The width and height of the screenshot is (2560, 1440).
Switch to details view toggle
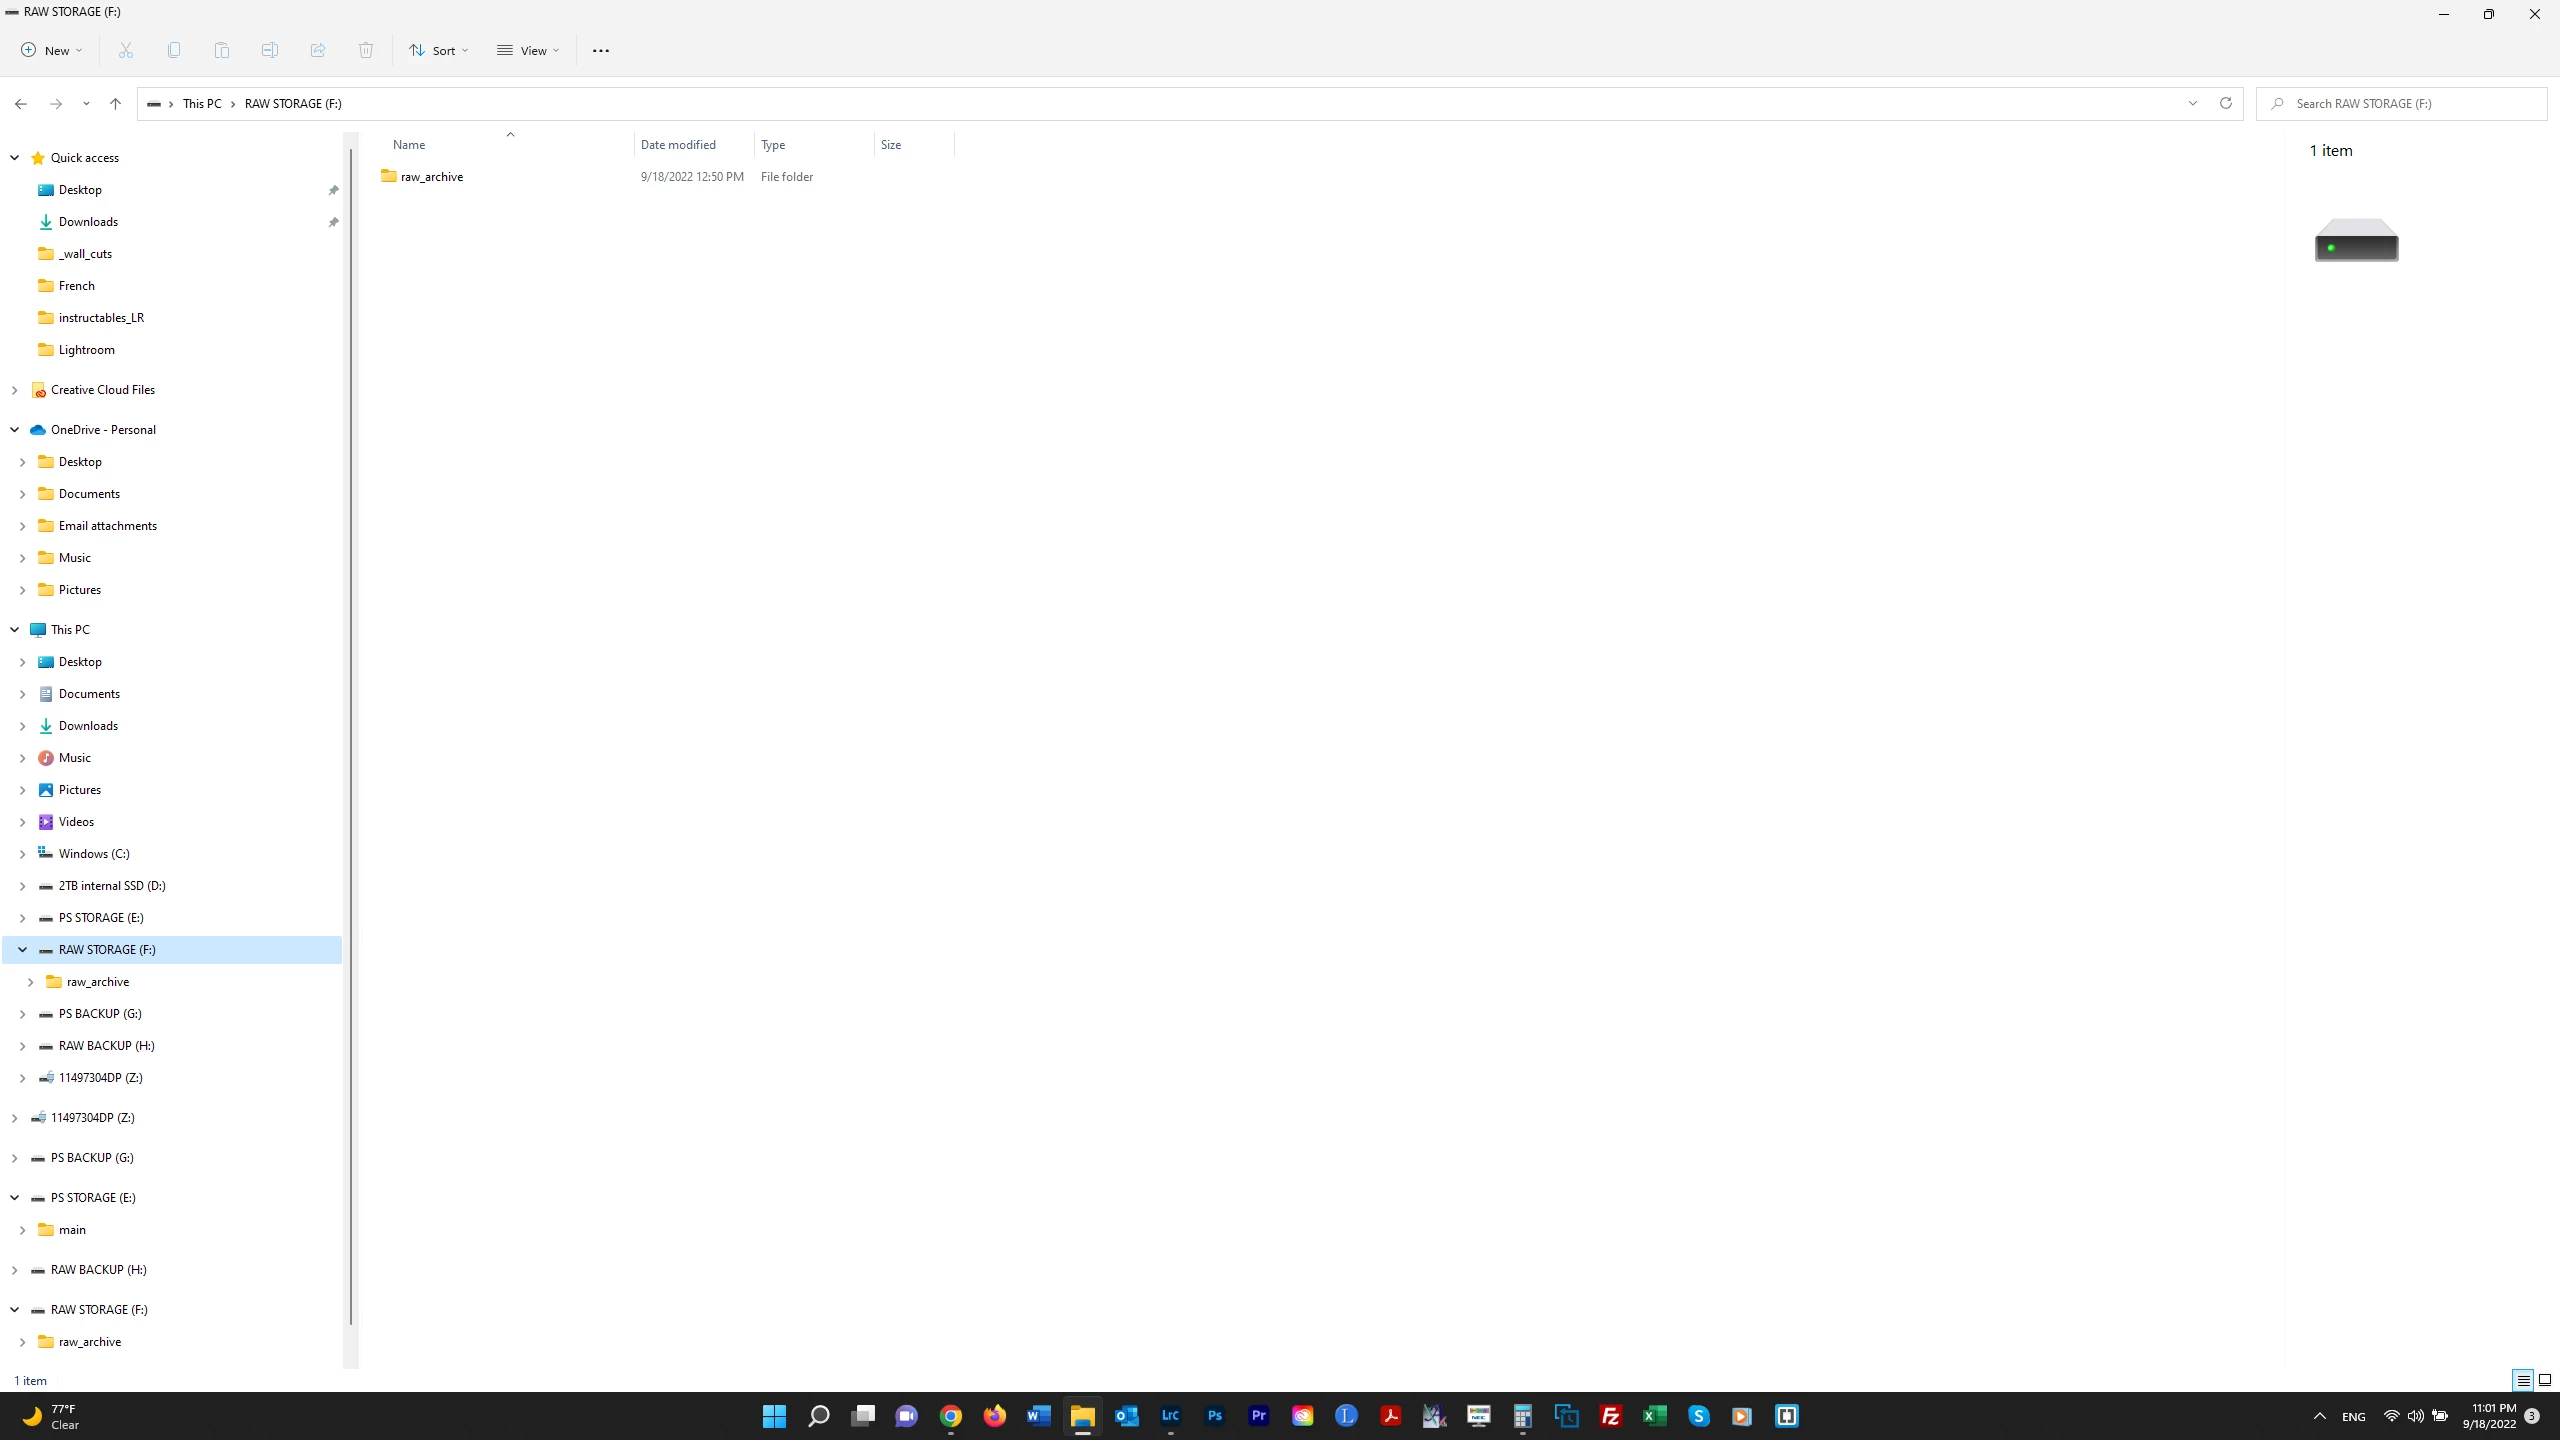tap(2523, 1380)
